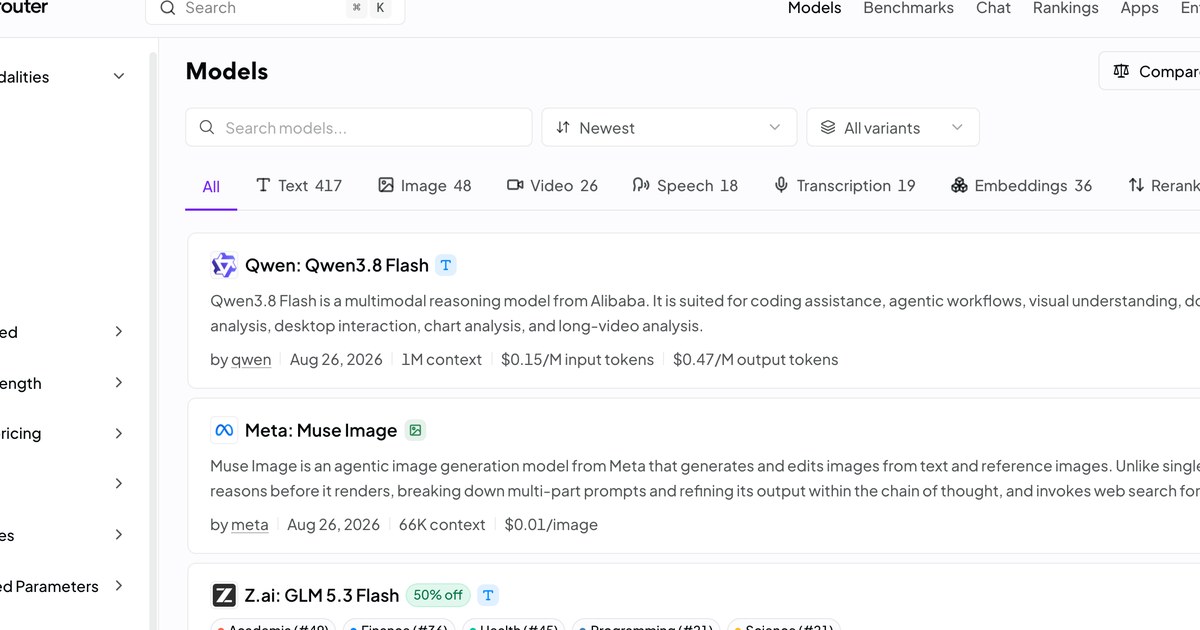Open the All variants dropdown
Viewport: 1200px width, 630px height.
coord(893,127)
